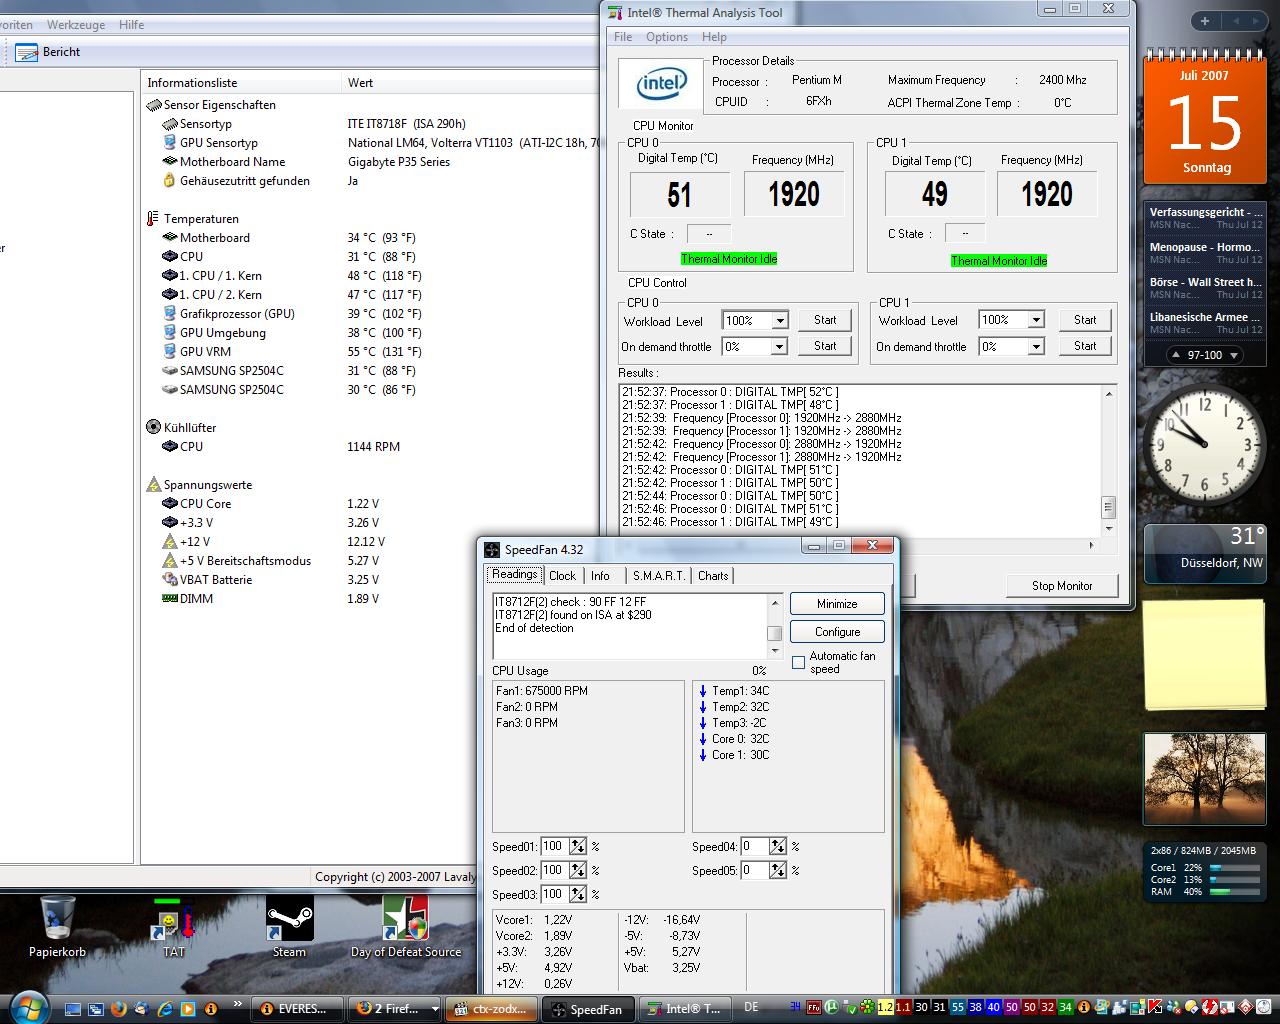Click Stop Monitor in Thermal Analysis Tool

pos(1062,586)
